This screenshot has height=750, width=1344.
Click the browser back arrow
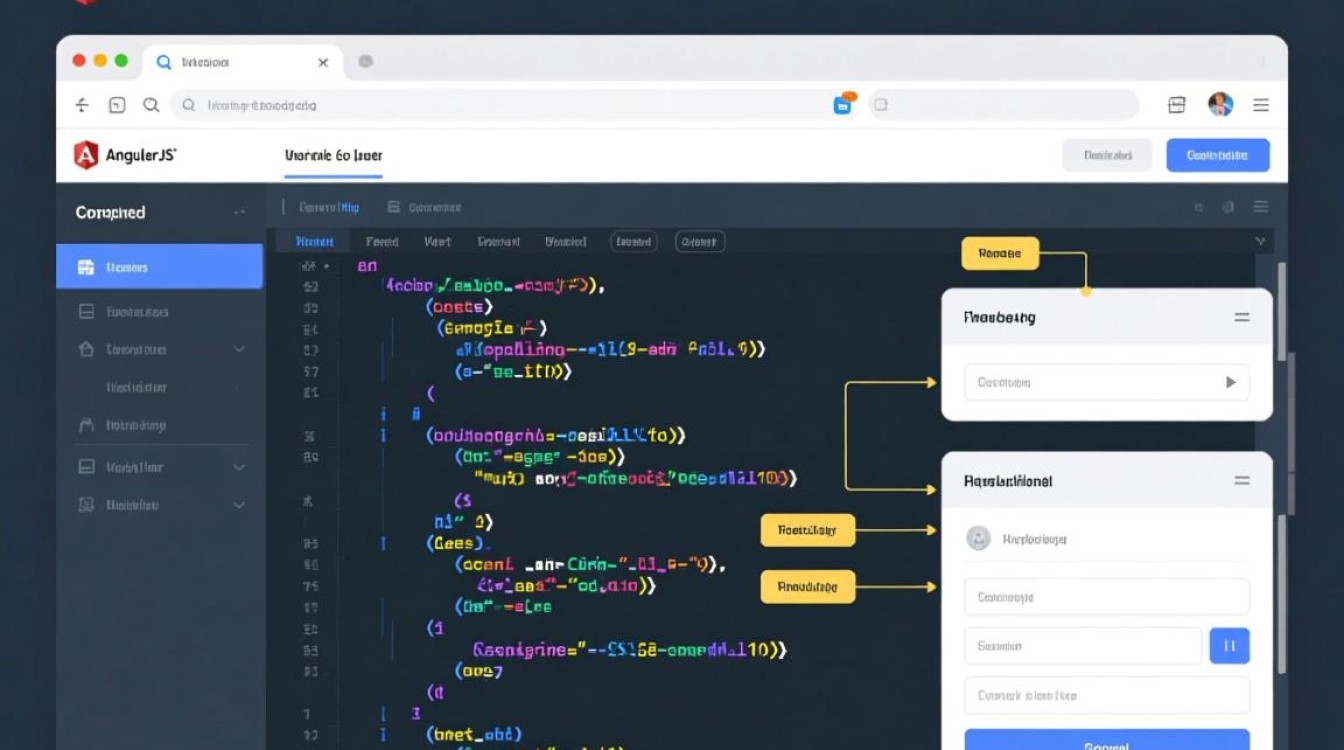[x=82, y=105]
